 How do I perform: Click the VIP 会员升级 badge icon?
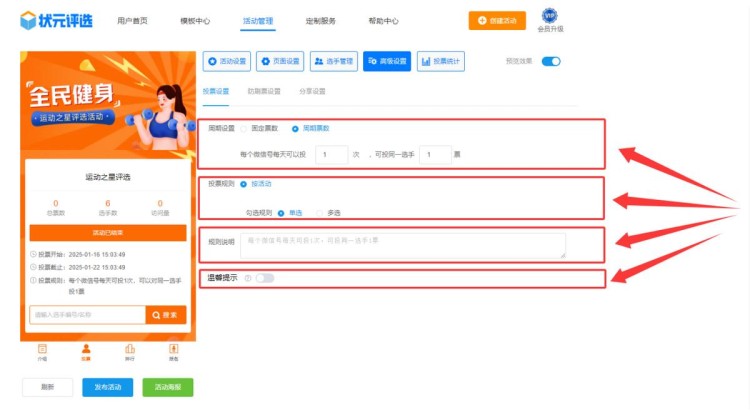[x=550, y=15]
